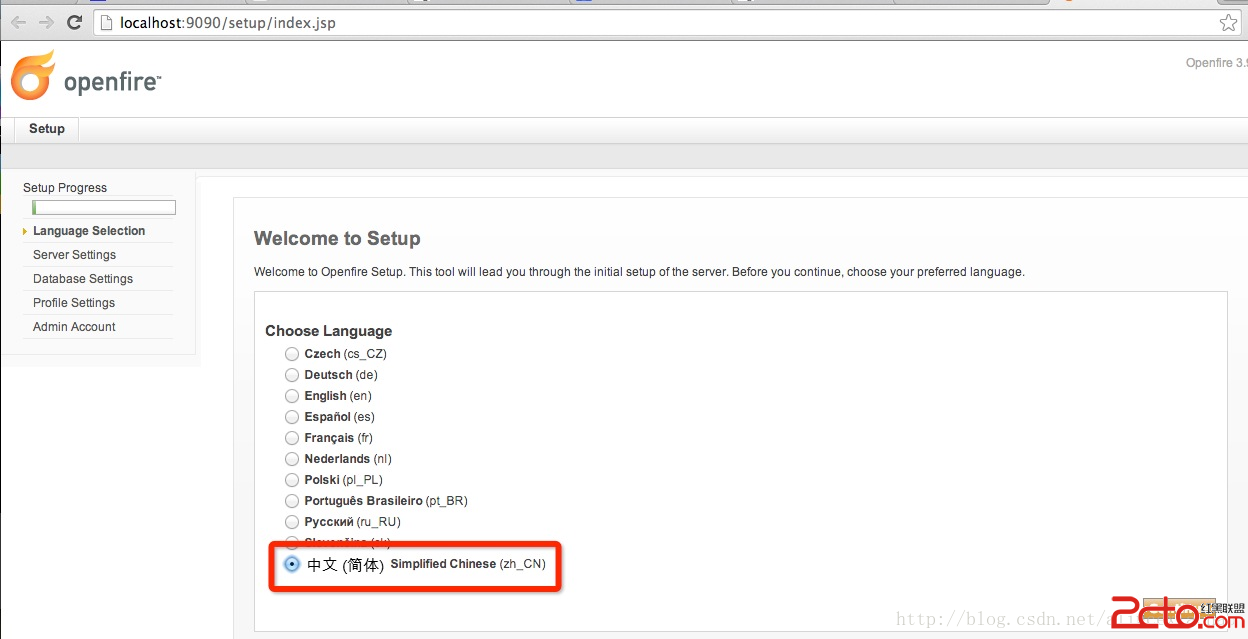Viewport: 1248px width, 639px height.
Task: Click the Openfire flame logo
Action: (x=32, y=76)
